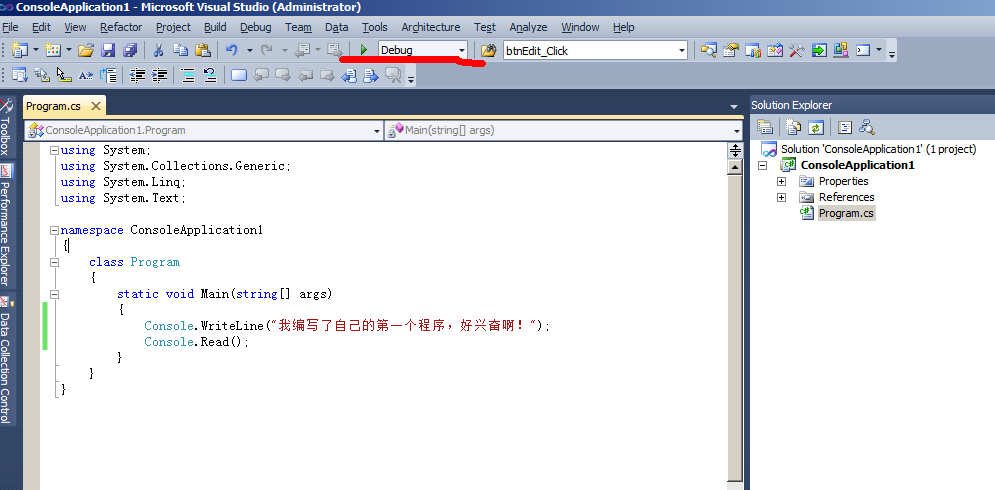Open the Debug menu

(256, 27)
